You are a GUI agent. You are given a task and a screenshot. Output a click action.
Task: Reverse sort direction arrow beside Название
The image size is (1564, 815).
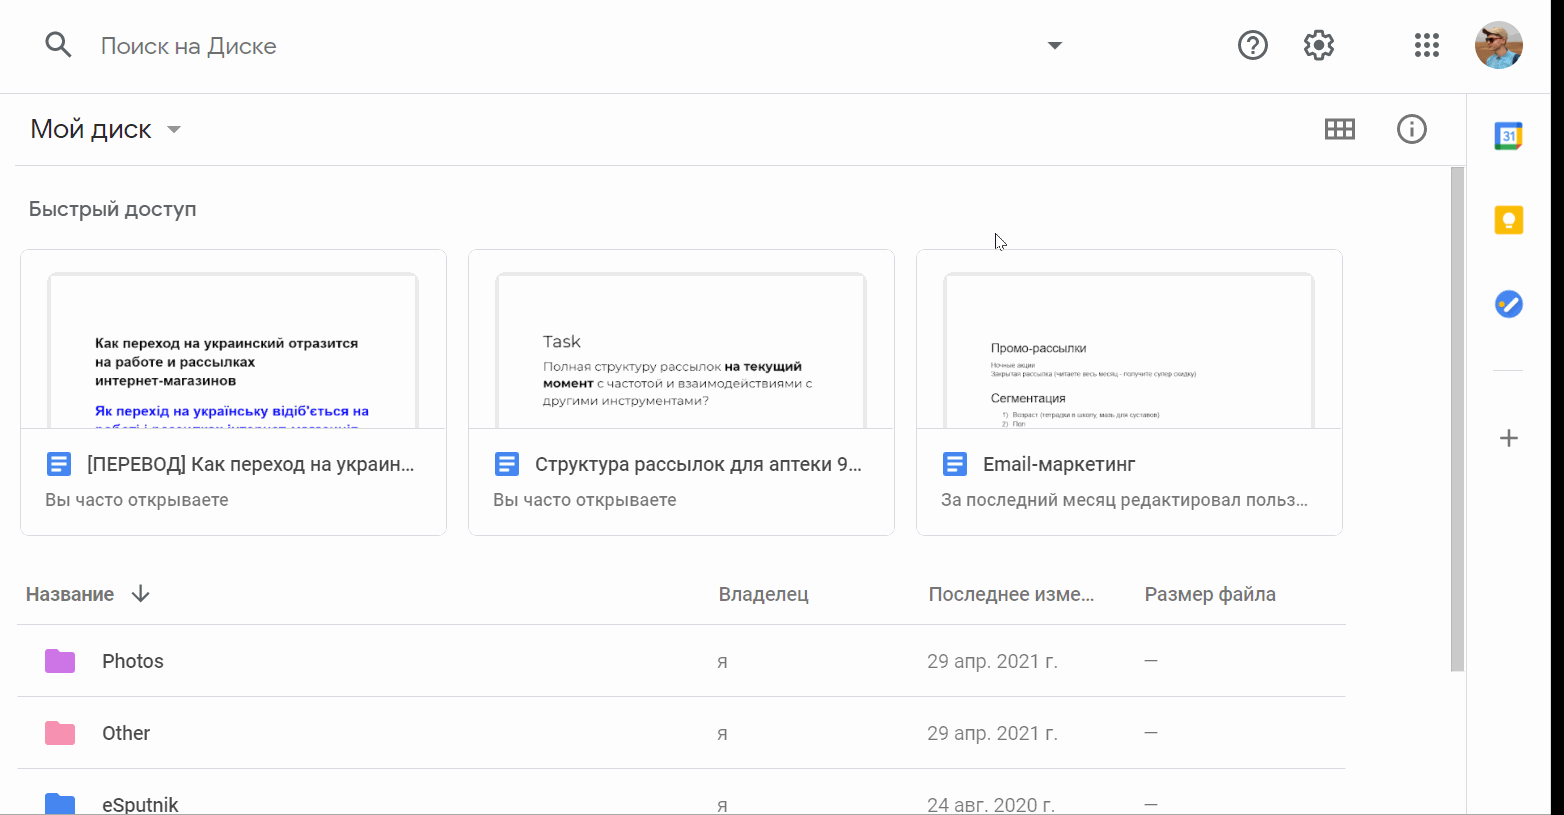tap(141, 594)
